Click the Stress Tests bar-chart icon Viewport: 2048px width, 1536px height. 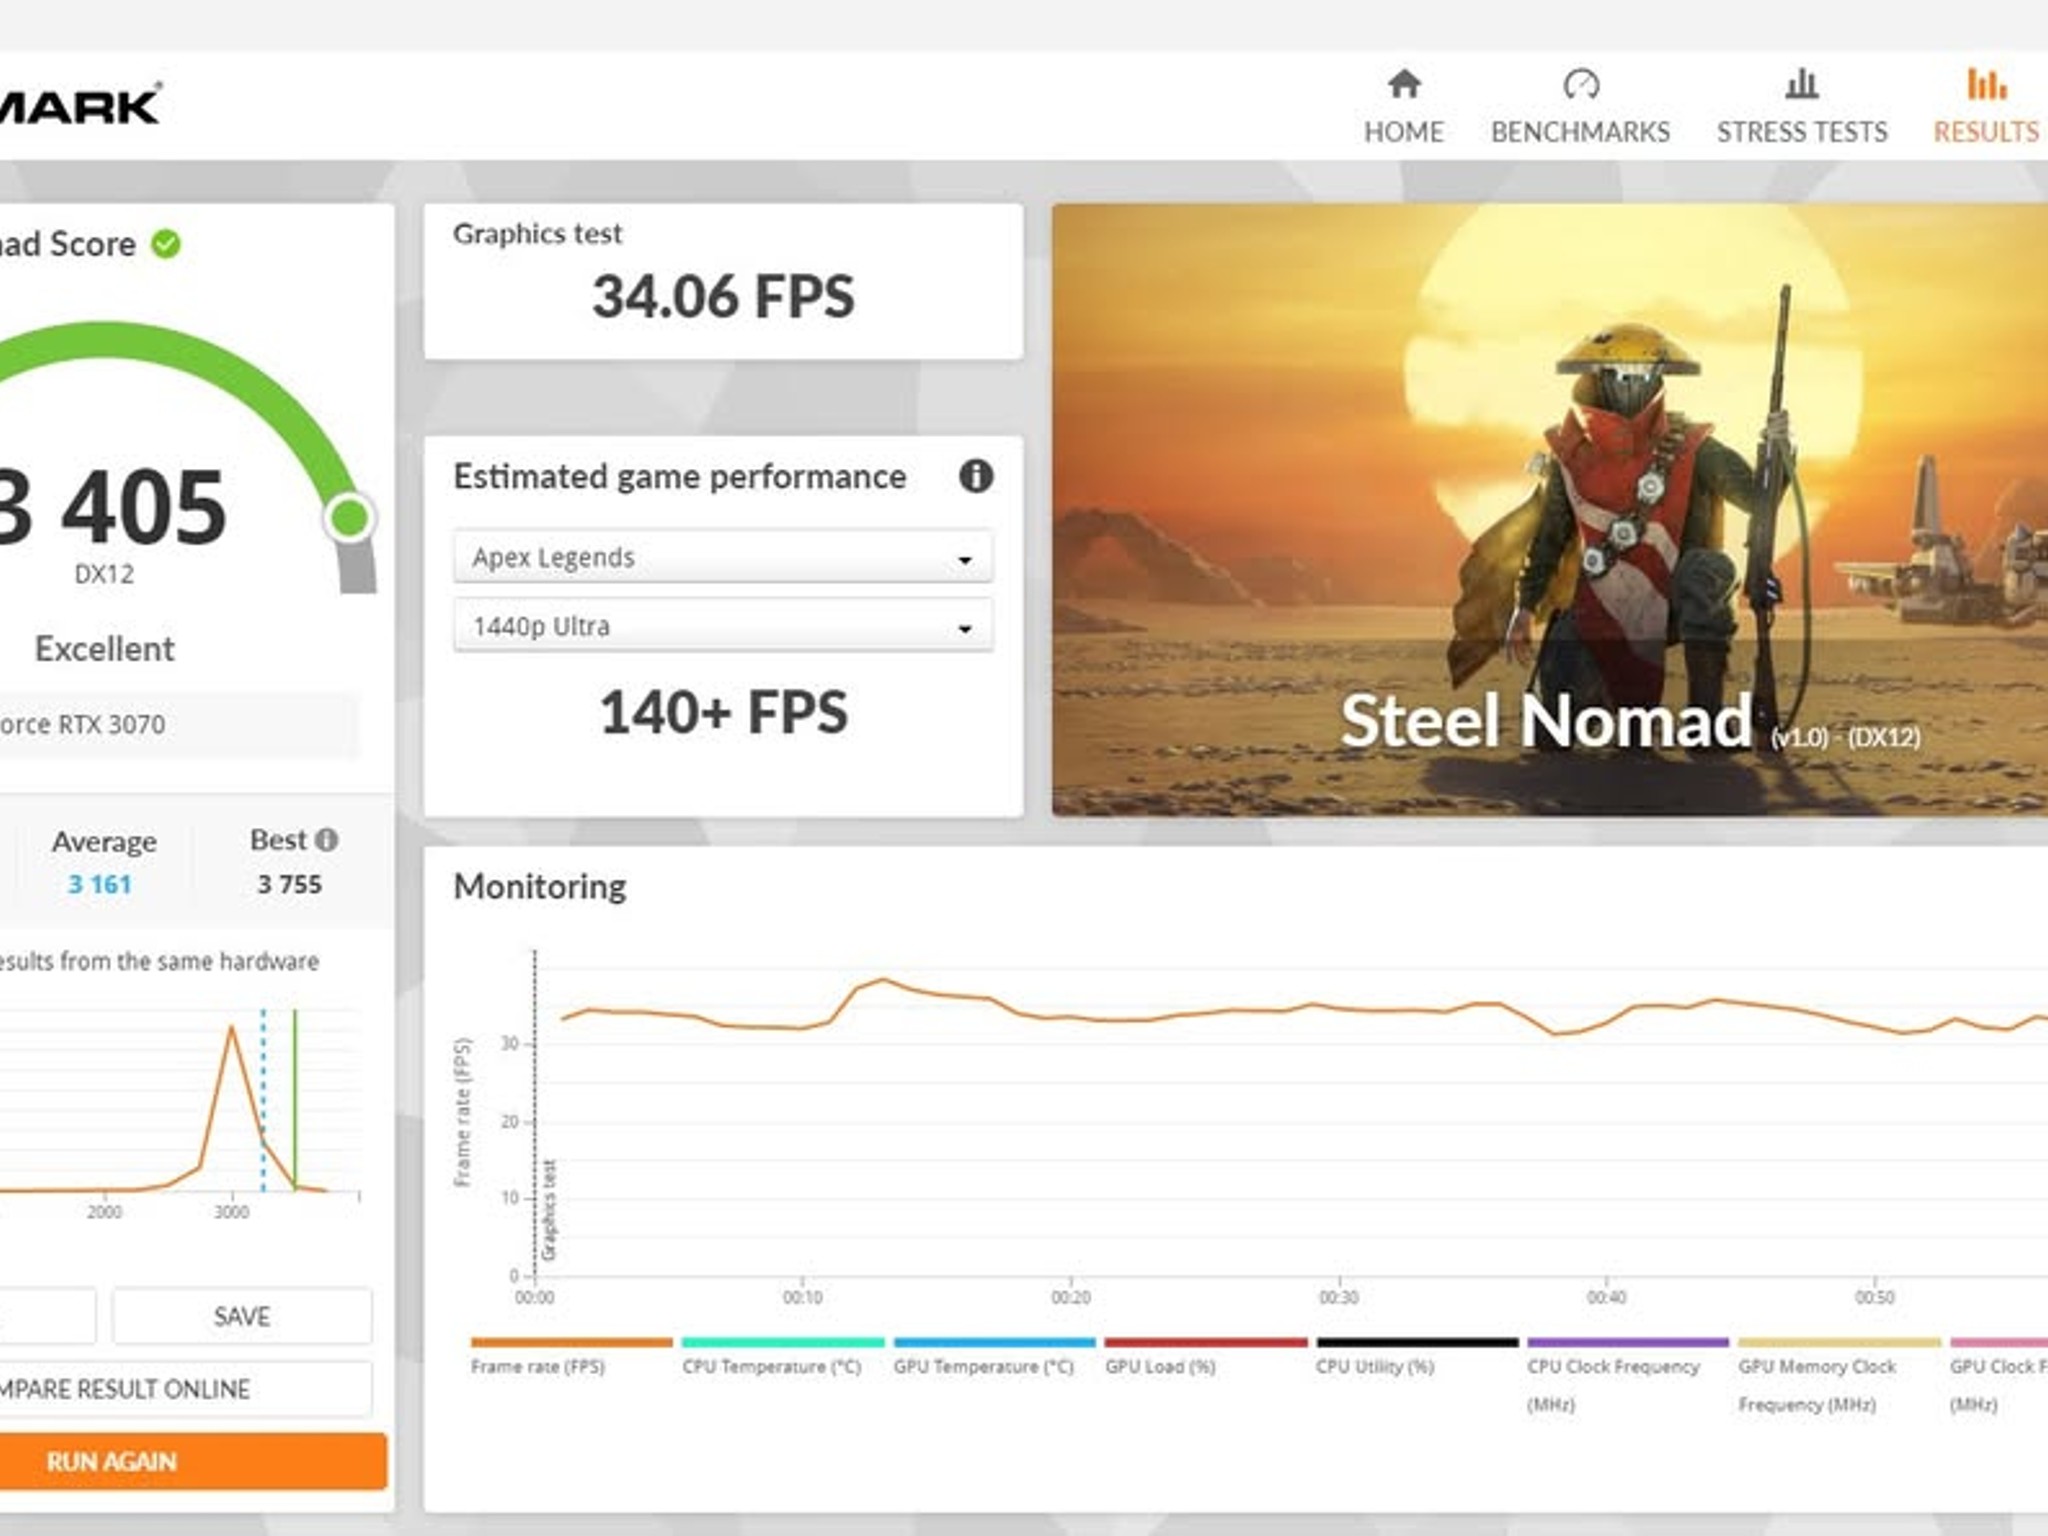1801,84
